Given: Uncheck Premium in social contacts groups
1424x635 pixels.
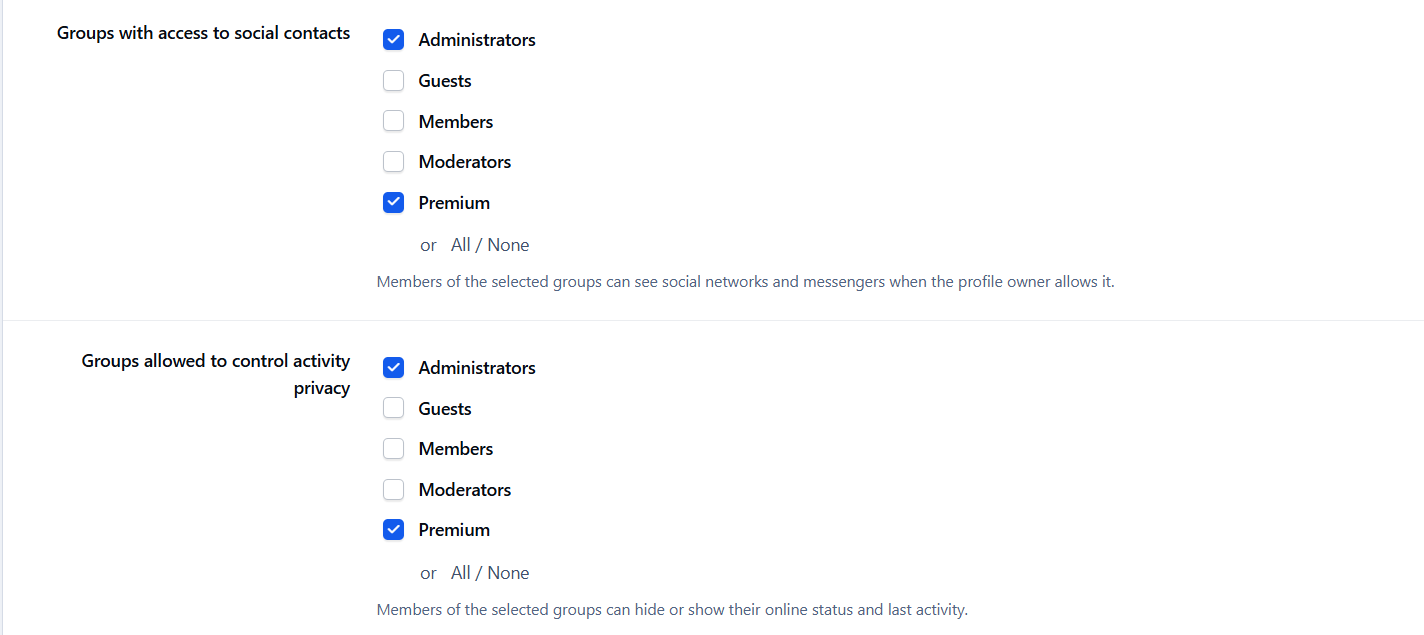Looking at the screenshot, I should (x=393, y=203).
